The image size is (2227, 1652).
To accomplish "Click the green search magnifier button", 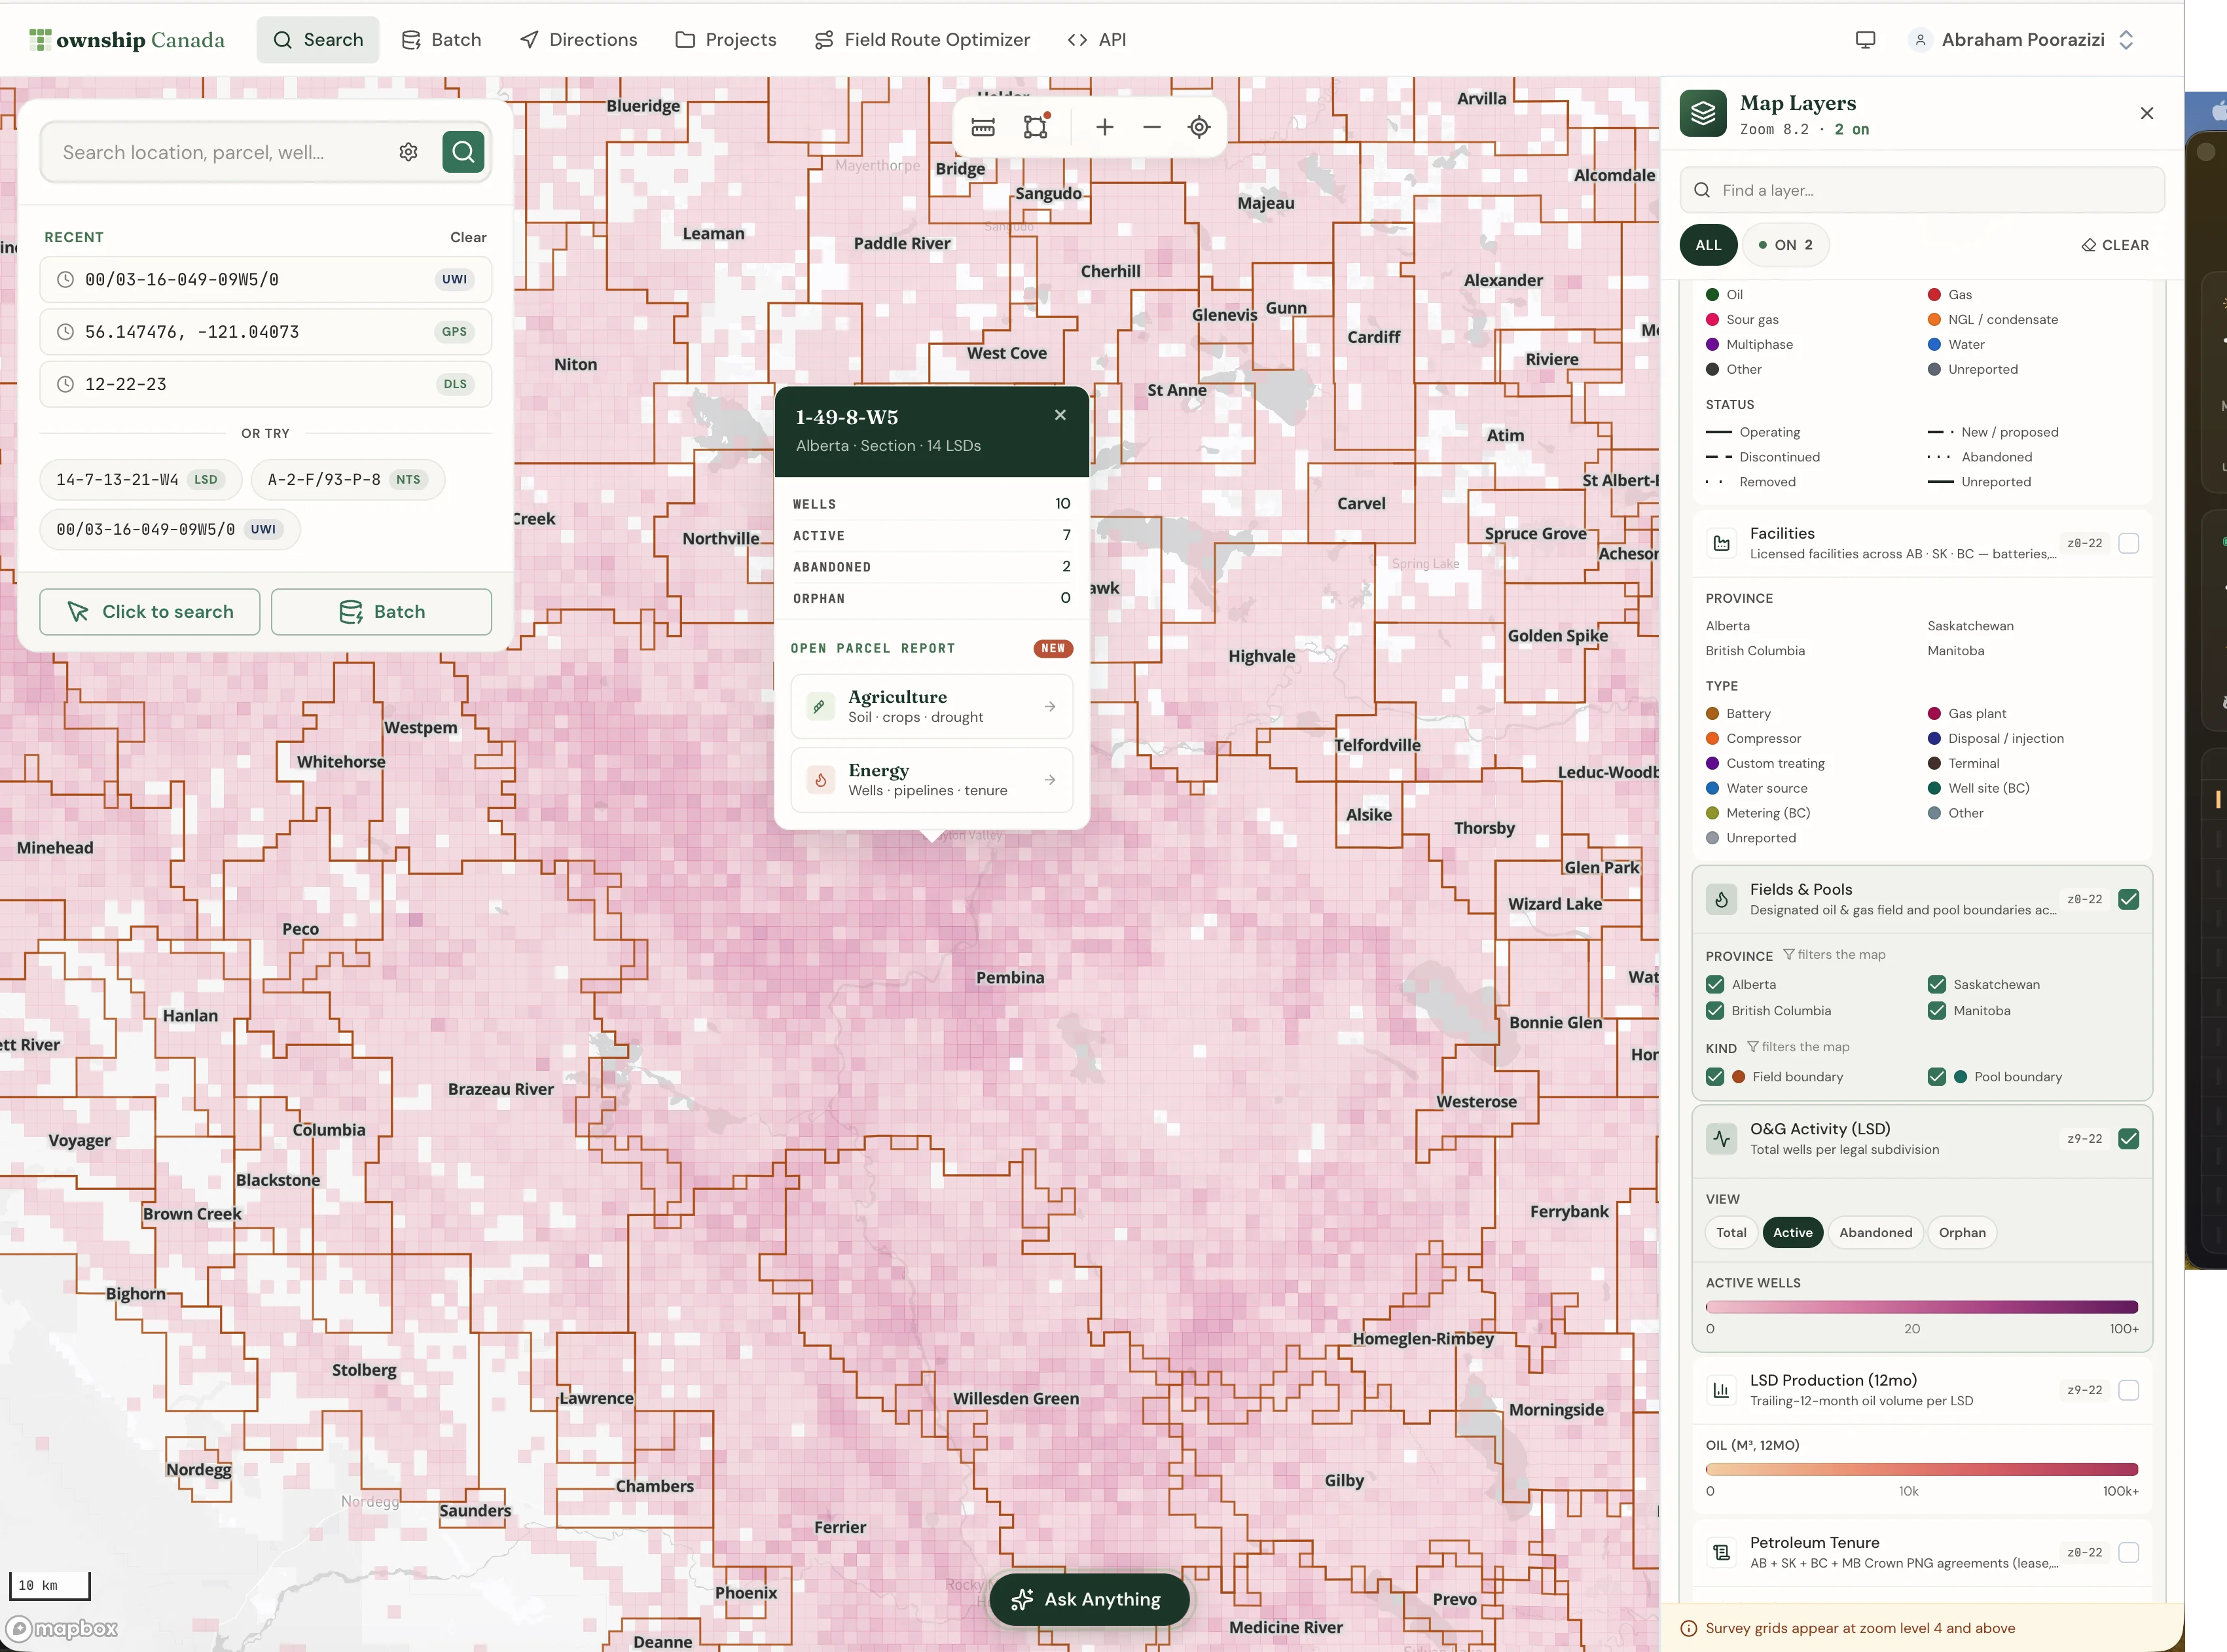I will (463, 152).
